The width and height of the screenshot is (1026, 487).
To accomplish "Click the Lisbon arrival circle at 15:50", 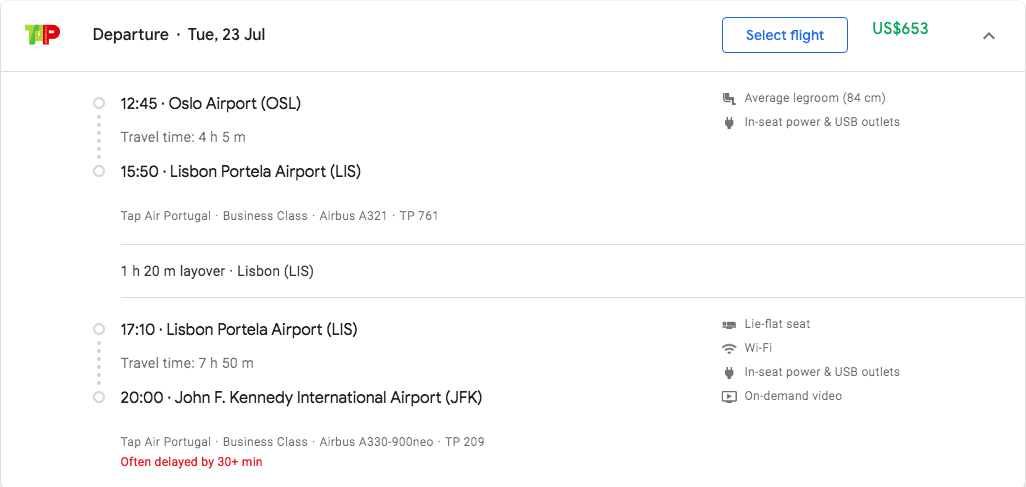I will click(x=99, y=171).
